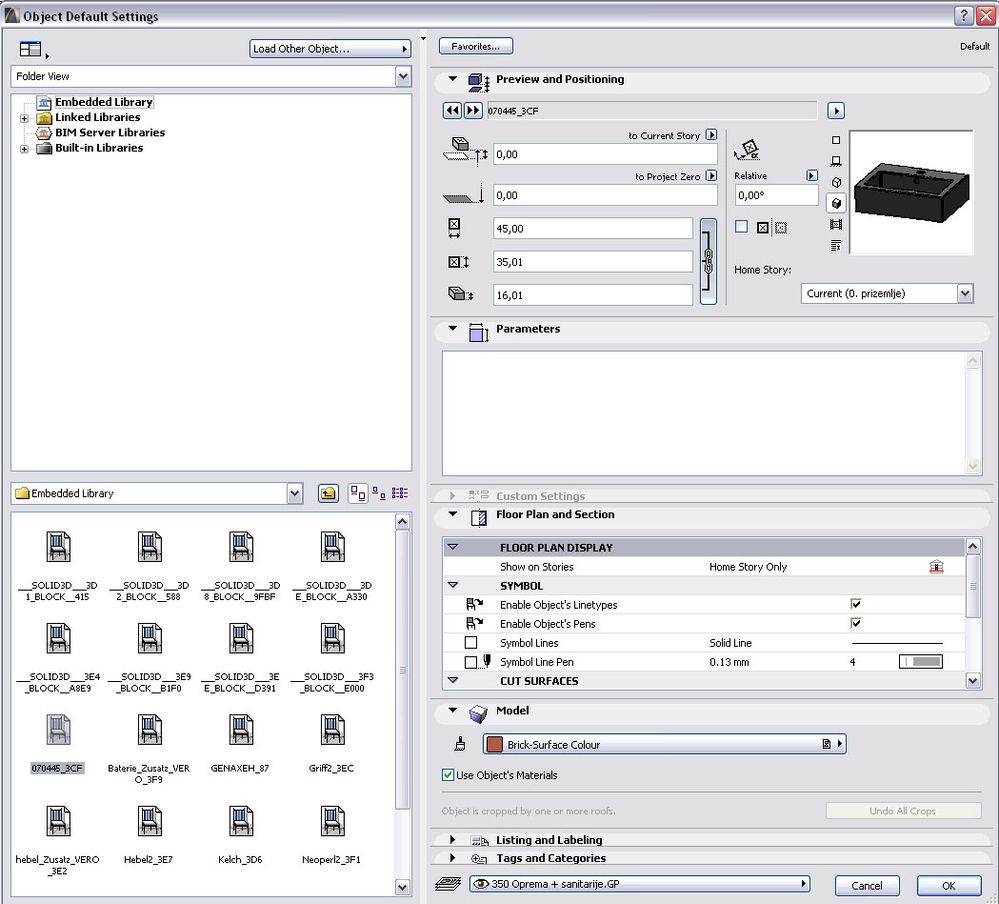Click the Favorites button
Image resolution: width=999 pixels, height=904 pixels.
(476, 46)
